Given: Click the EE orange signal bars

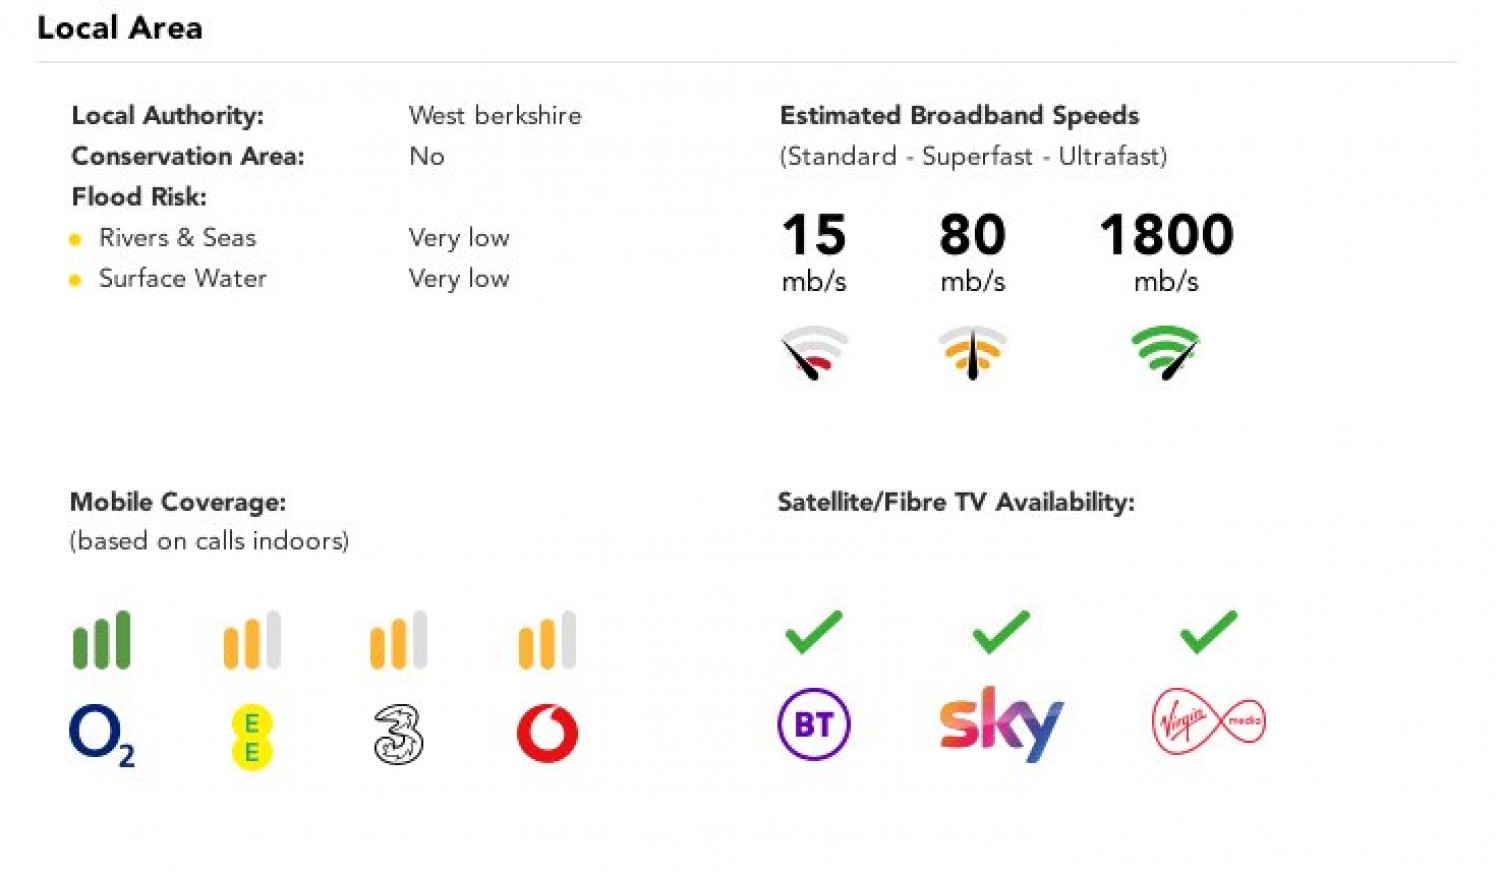Looking at the screenshot, I should pos(252,640).
